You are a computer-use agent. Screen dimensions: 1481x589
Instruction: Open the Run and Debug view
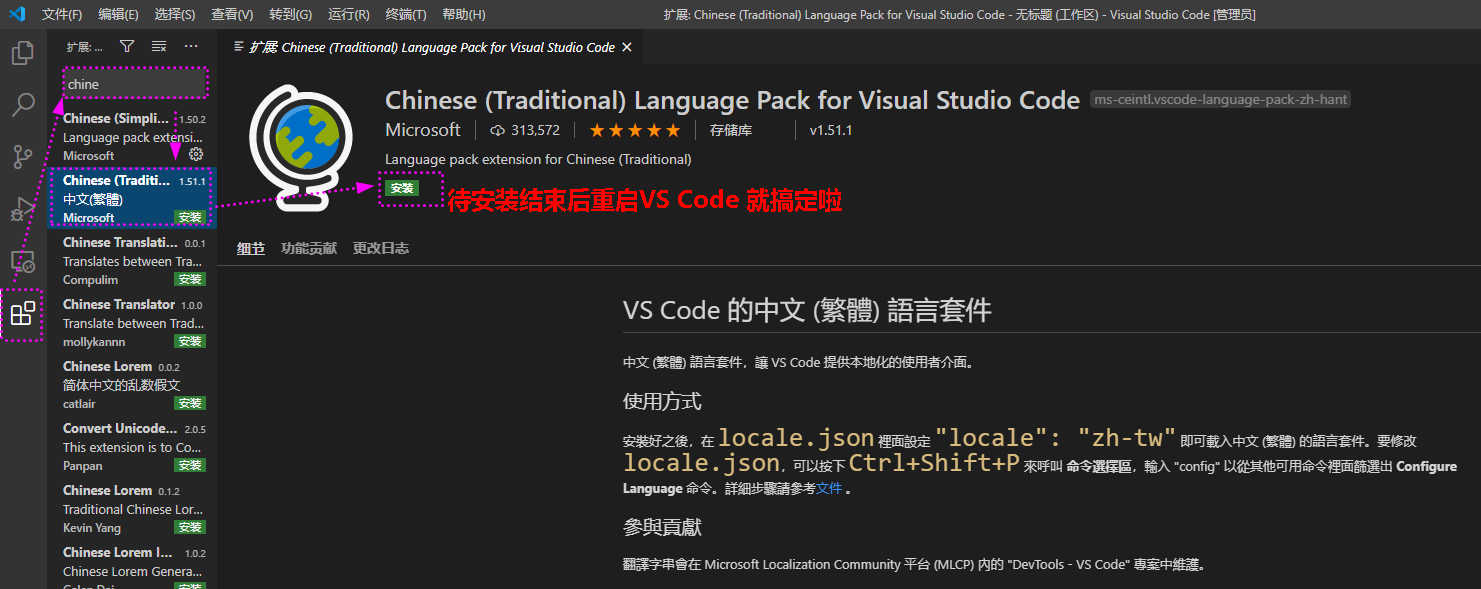point(22,209)
